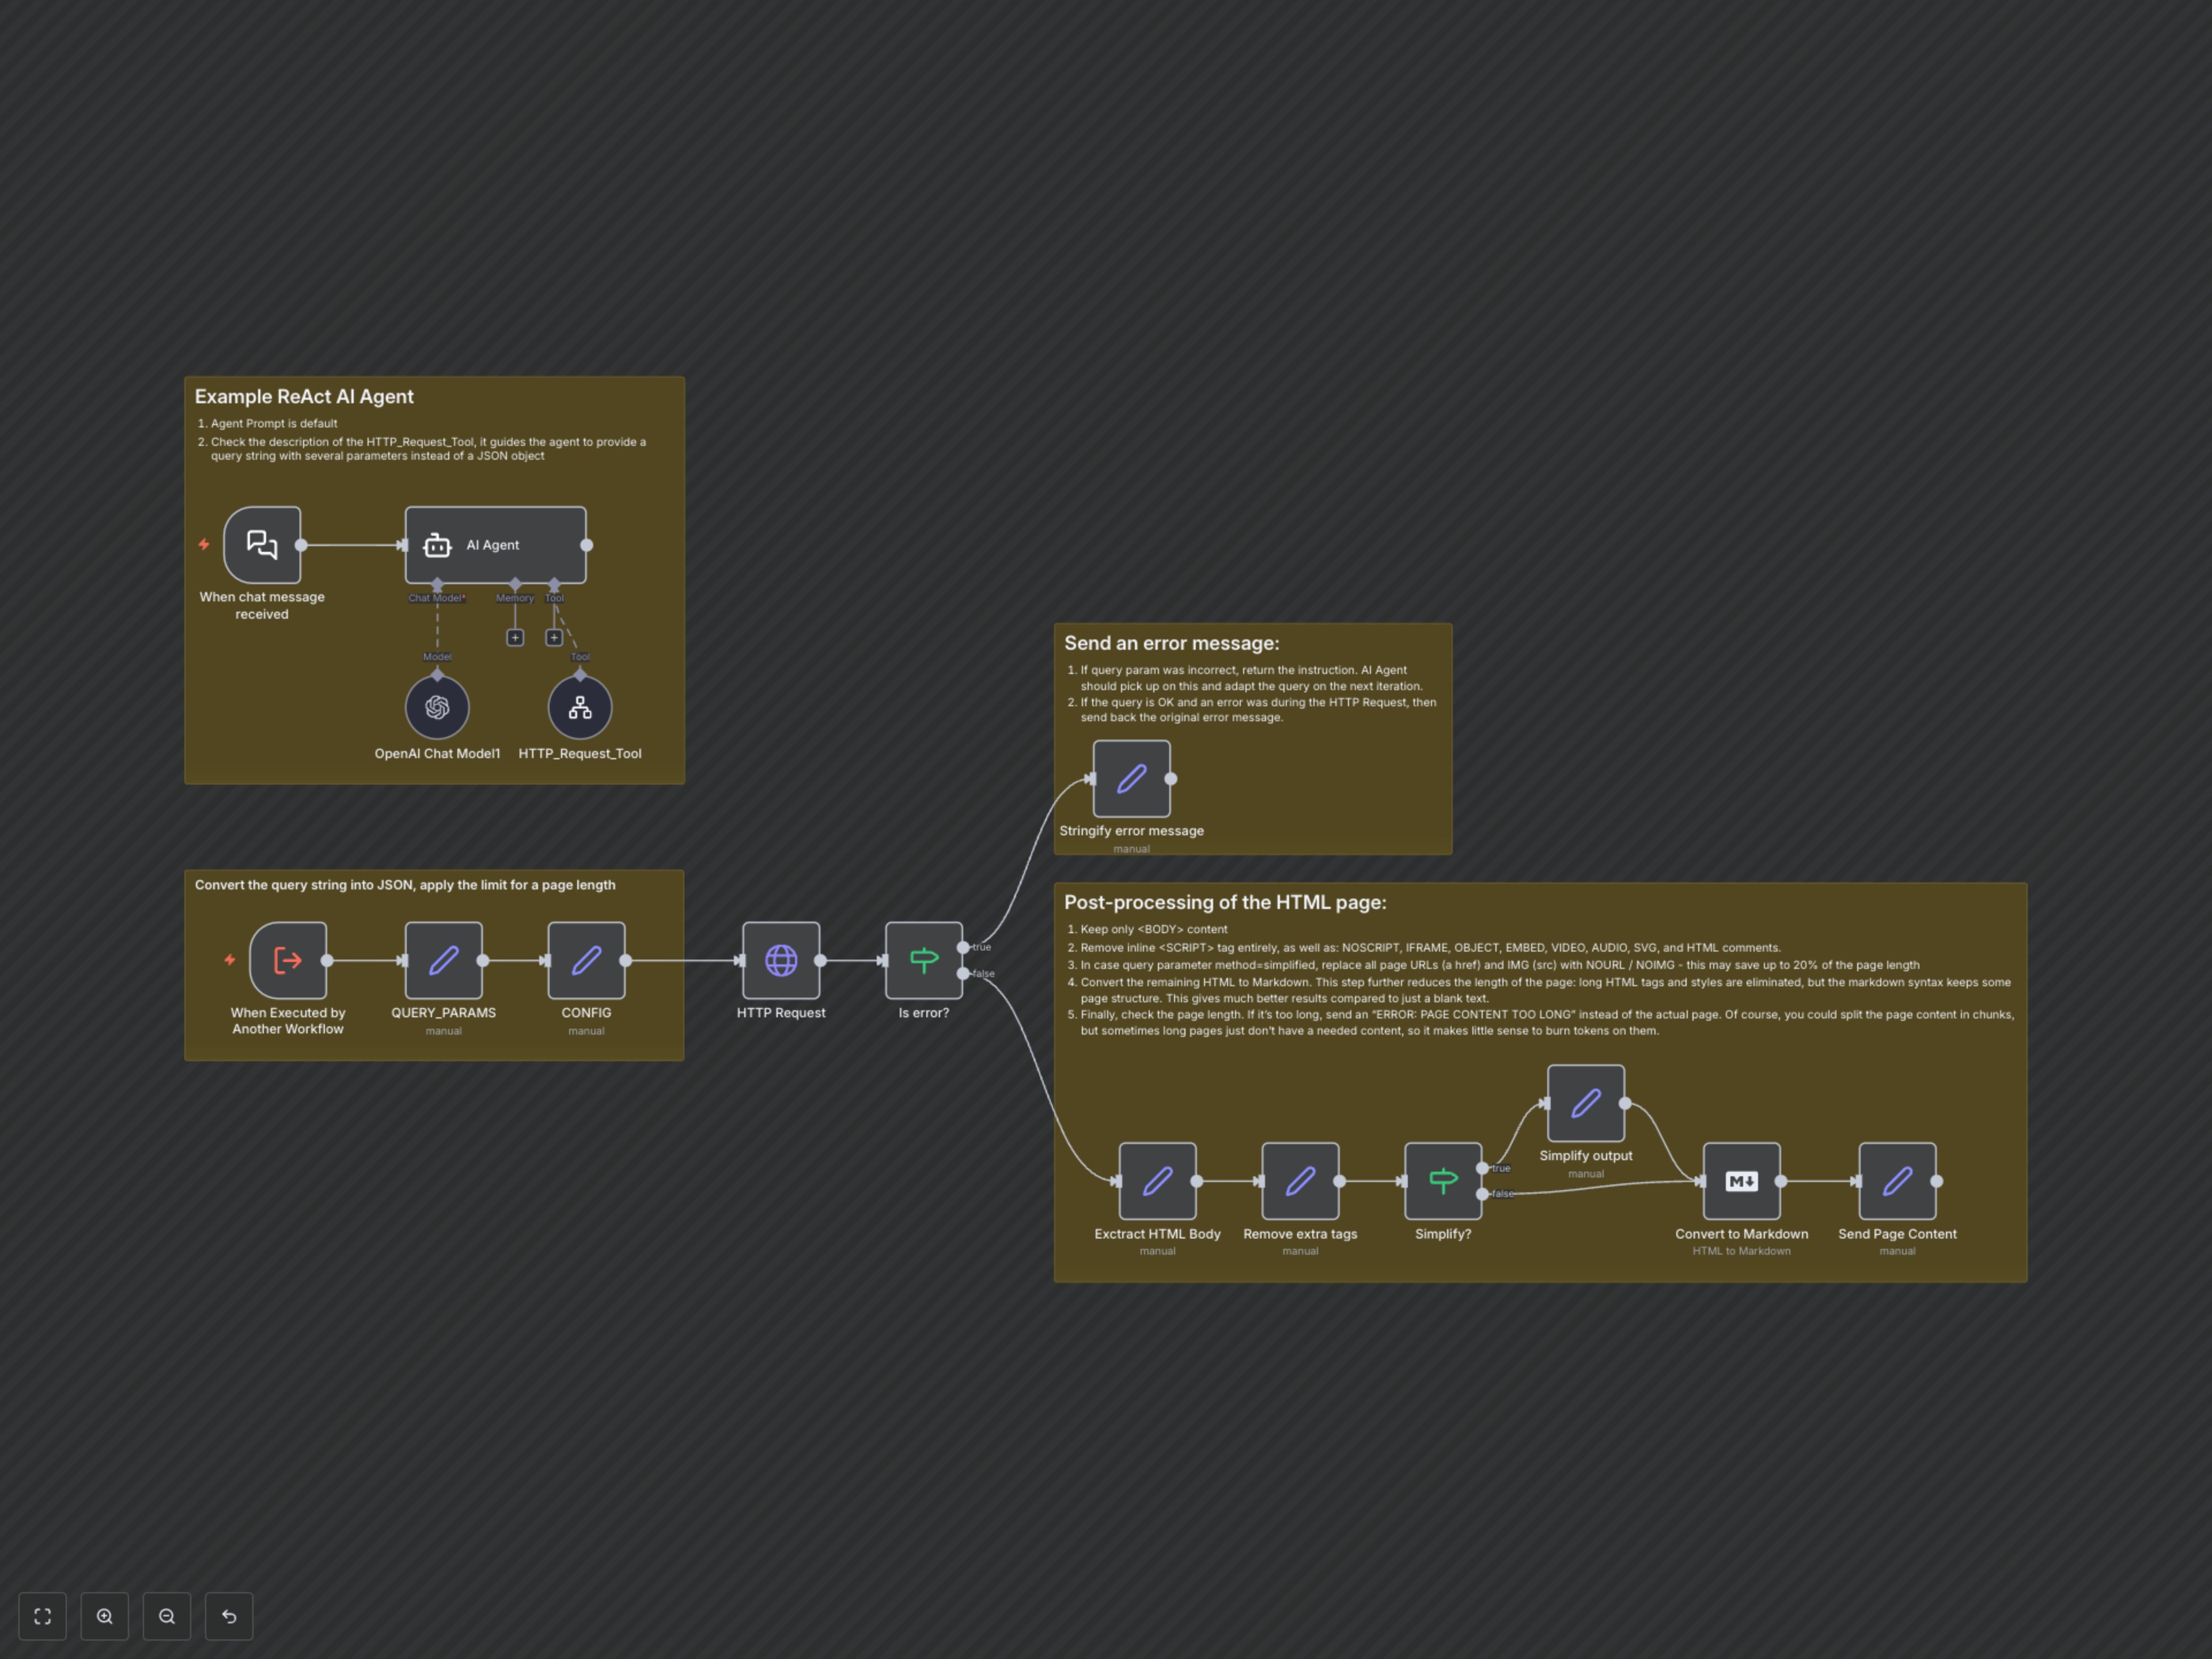Viewport: 2212px width, 1659px height.
Task: Select the Send Page Content node
Action: pos(1897,1181)
